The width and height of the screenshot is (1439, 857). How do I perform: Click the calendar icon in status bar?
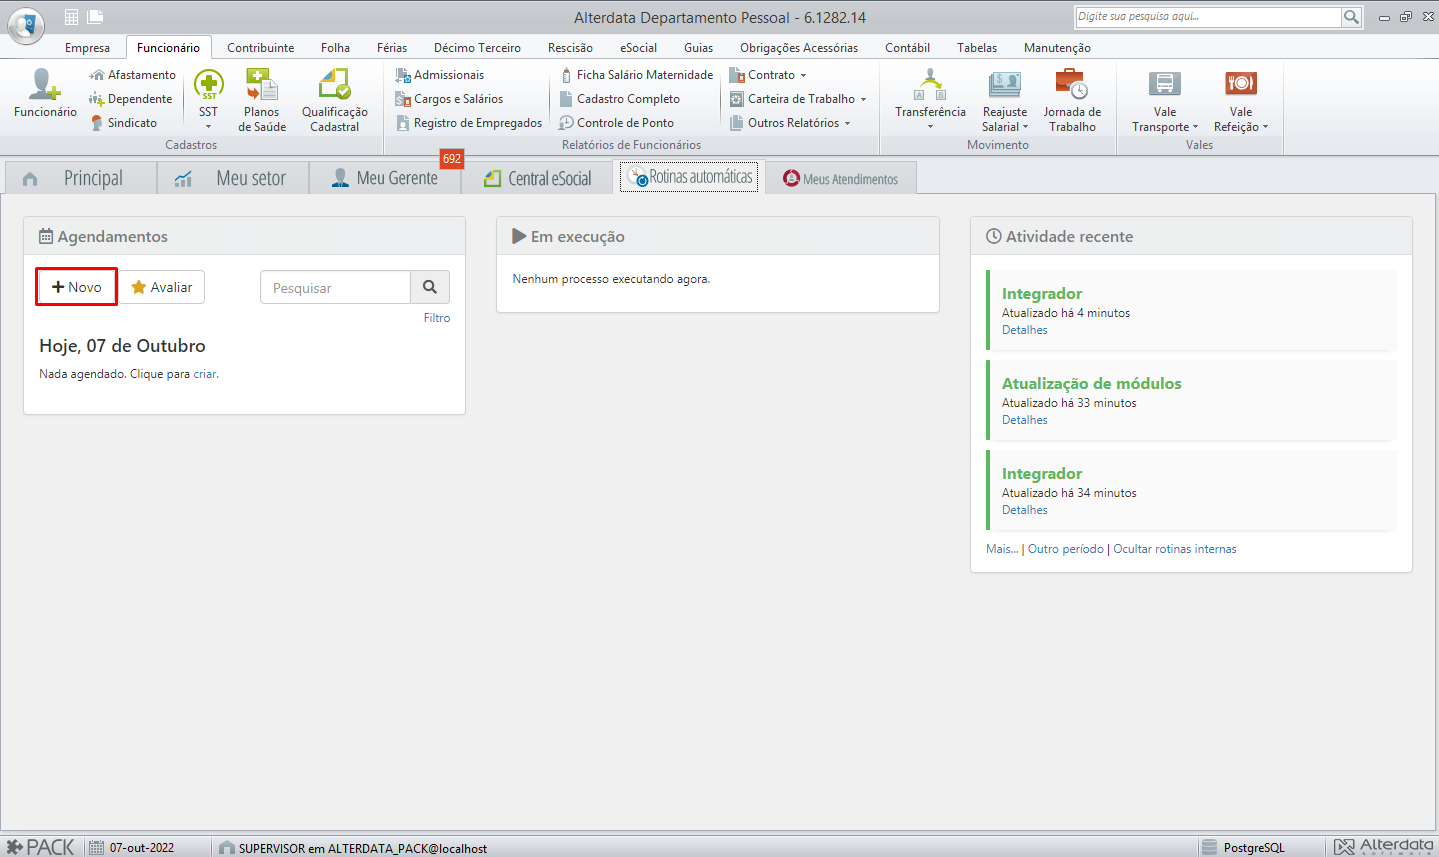[96, 847]
